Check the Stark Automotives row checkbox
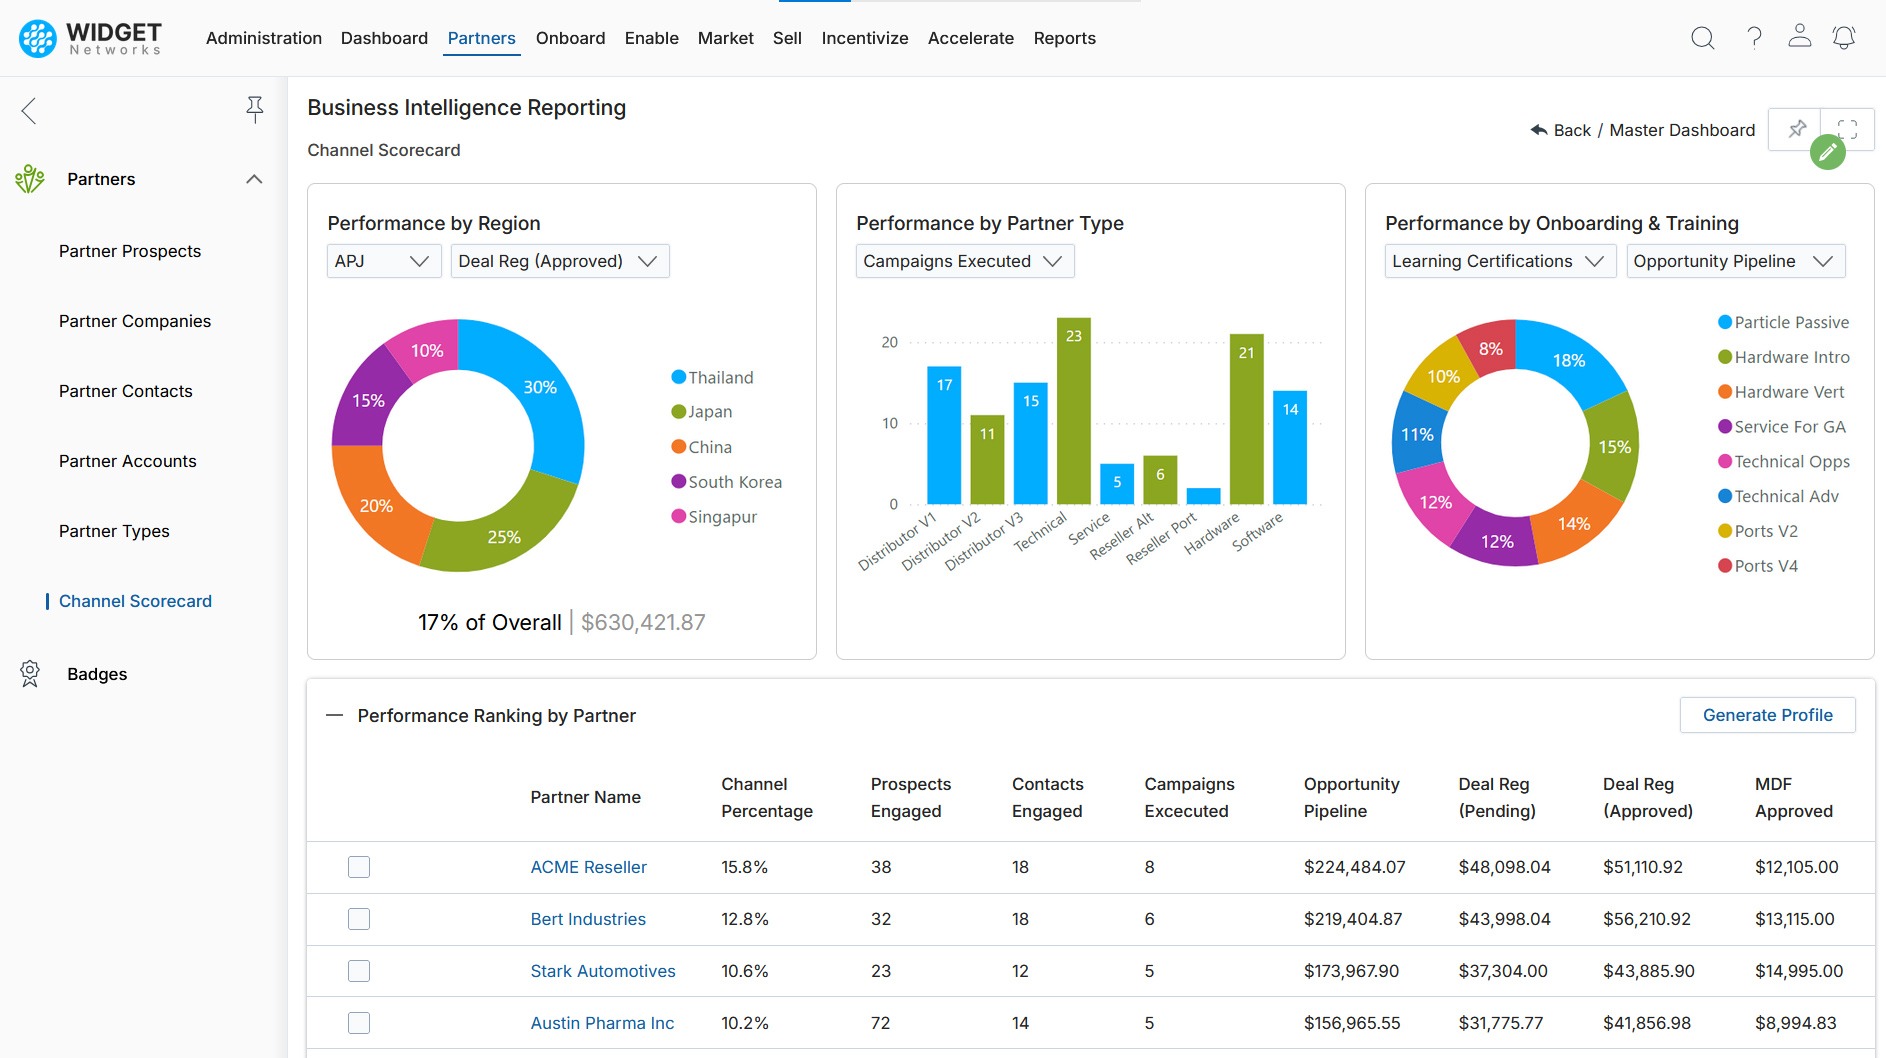The image size is (1886, 1058). [x=359, y=971]
